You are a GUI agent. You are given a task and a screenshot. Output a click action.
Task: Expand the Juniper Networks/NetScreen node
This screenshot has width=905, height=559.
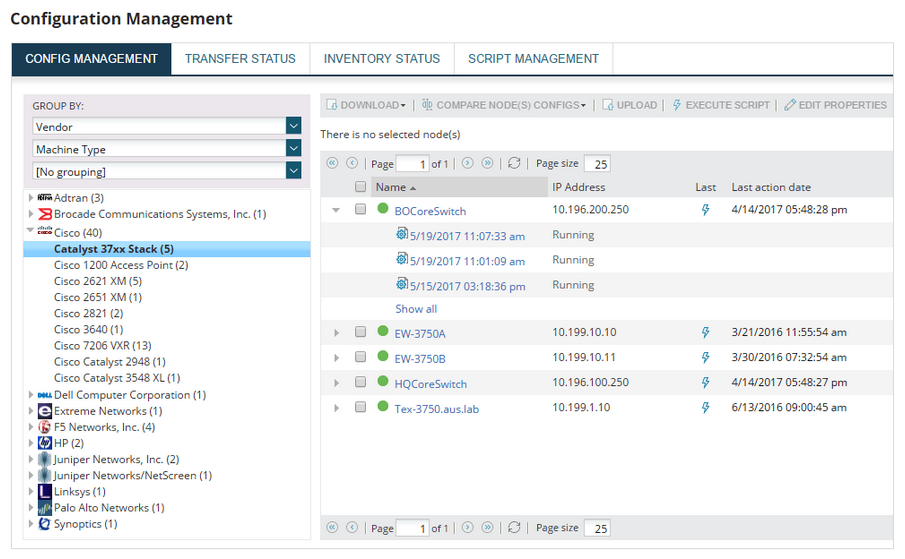[31, 475]
